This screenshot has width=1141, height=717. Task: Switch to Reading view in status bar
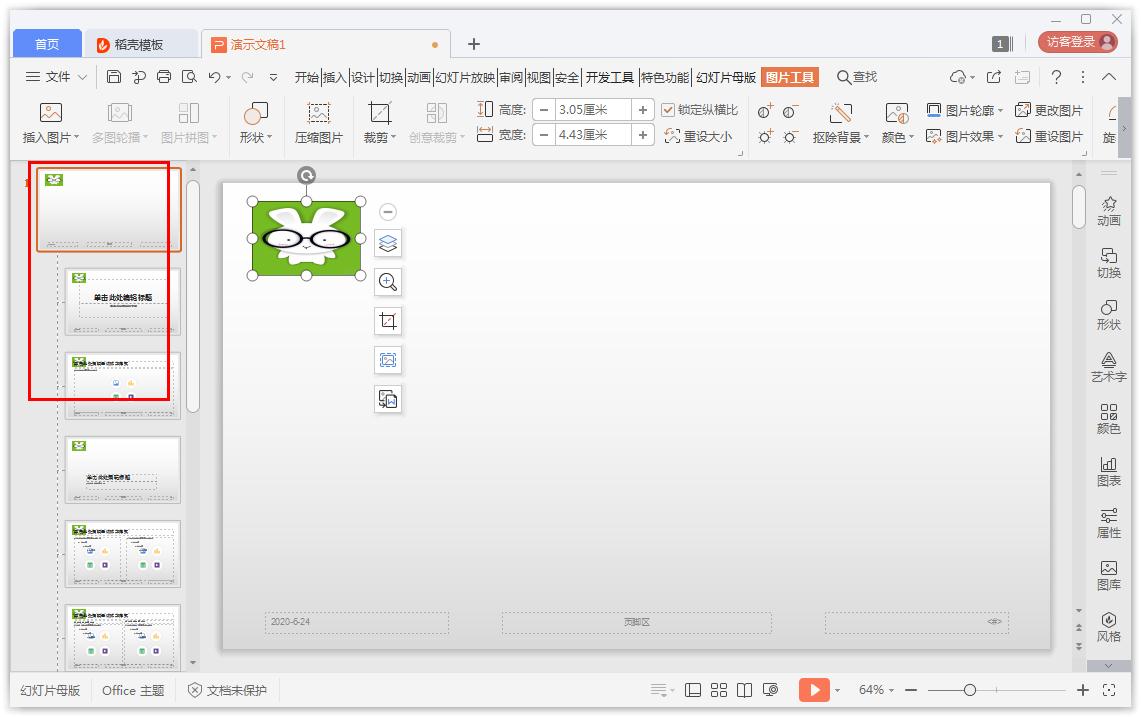[744, 690]
